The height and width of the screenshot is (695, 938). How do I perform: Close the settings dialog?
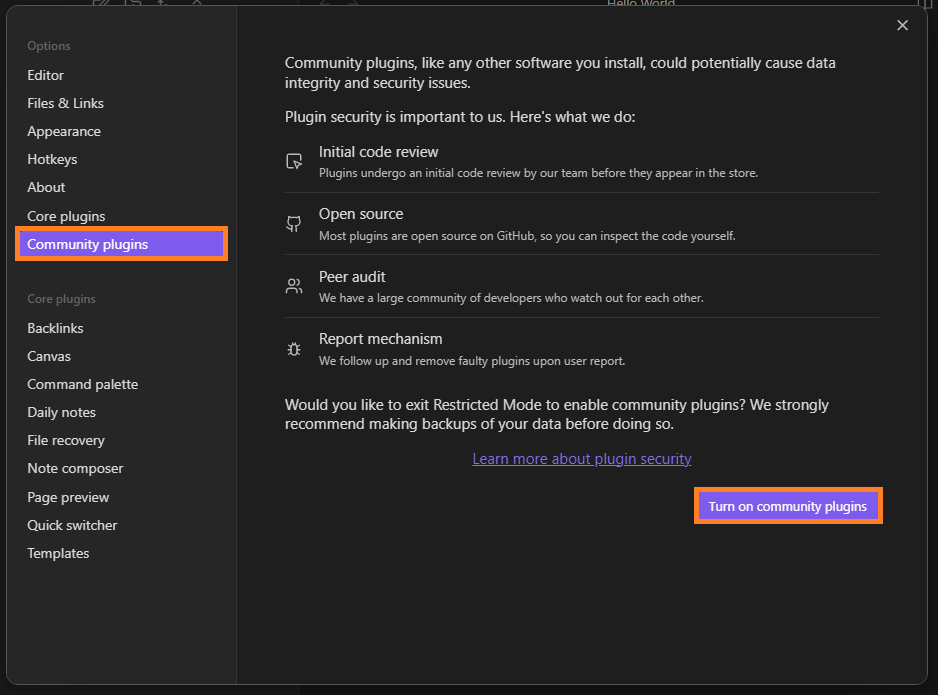[x=902, y=25]
